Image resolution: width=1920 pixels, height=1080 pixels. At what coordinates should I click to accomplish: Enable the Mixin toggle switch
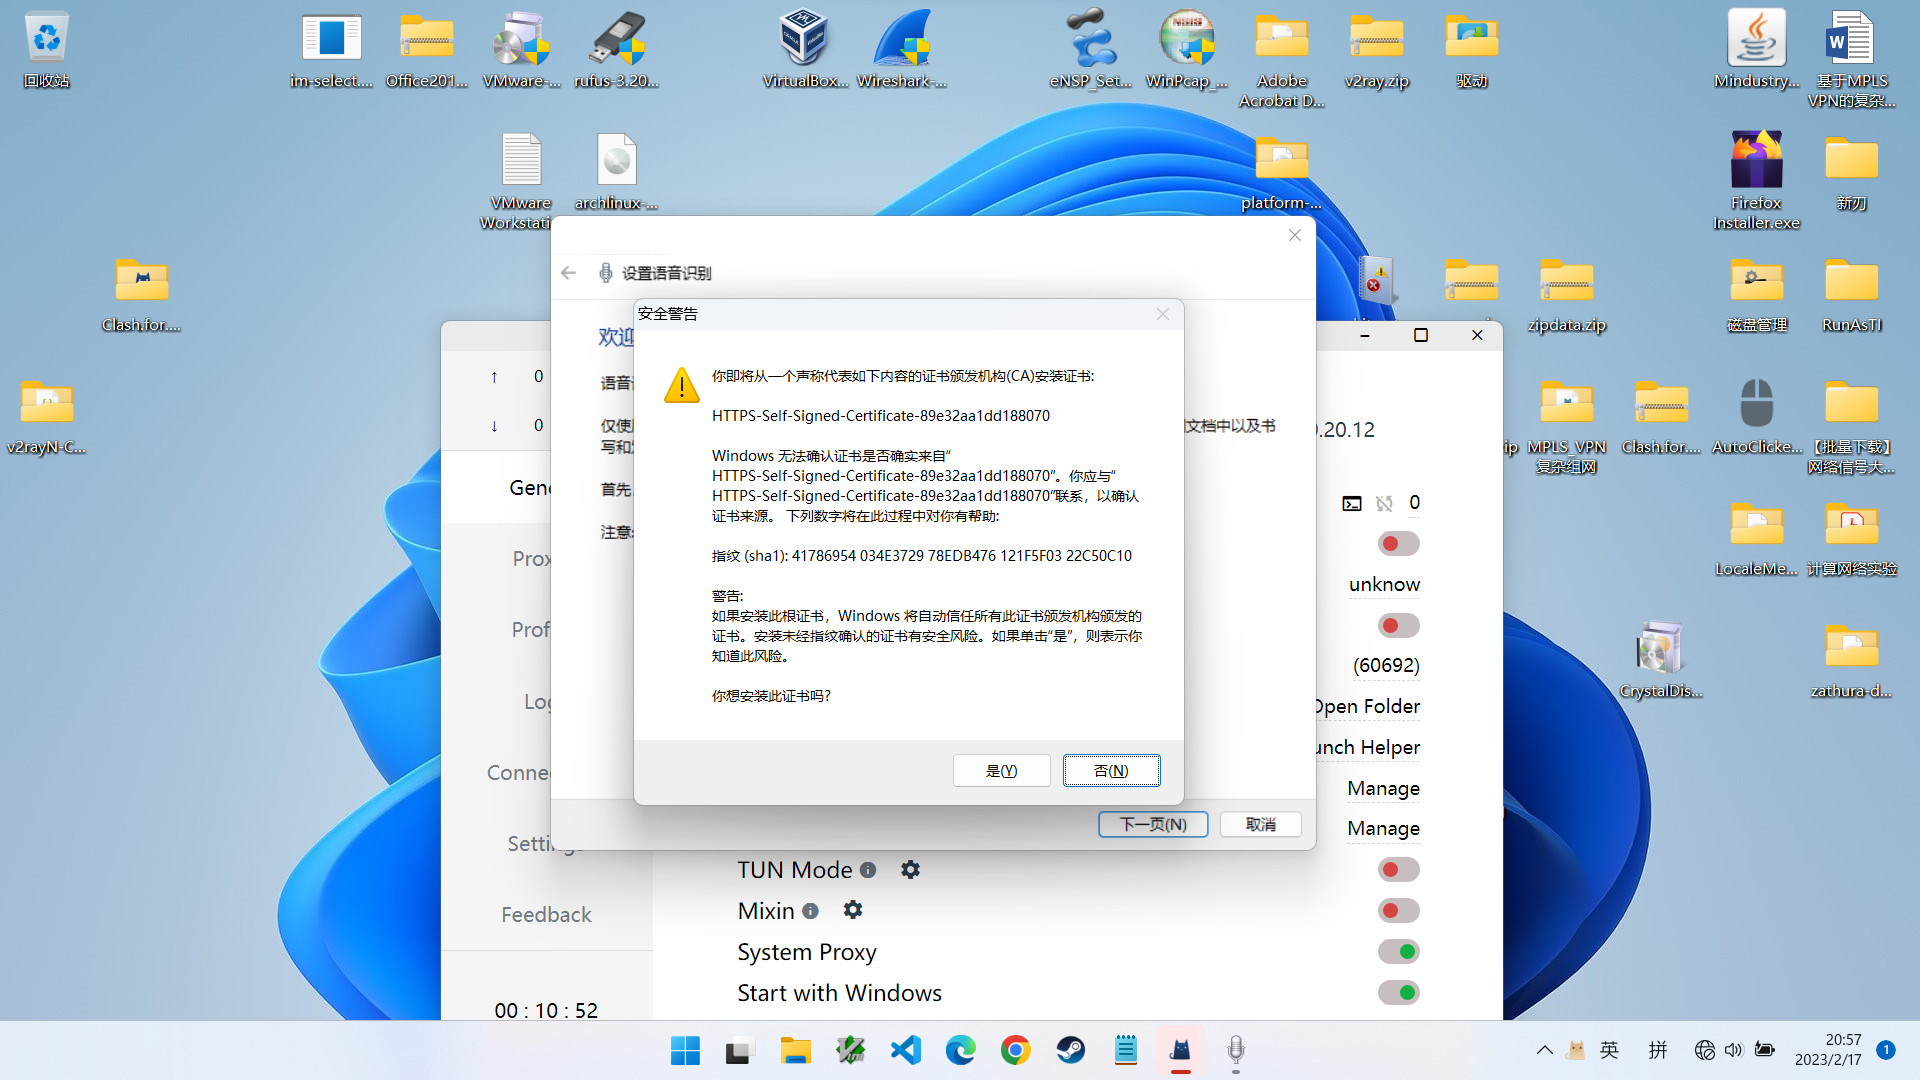[x=1398, y=911]
